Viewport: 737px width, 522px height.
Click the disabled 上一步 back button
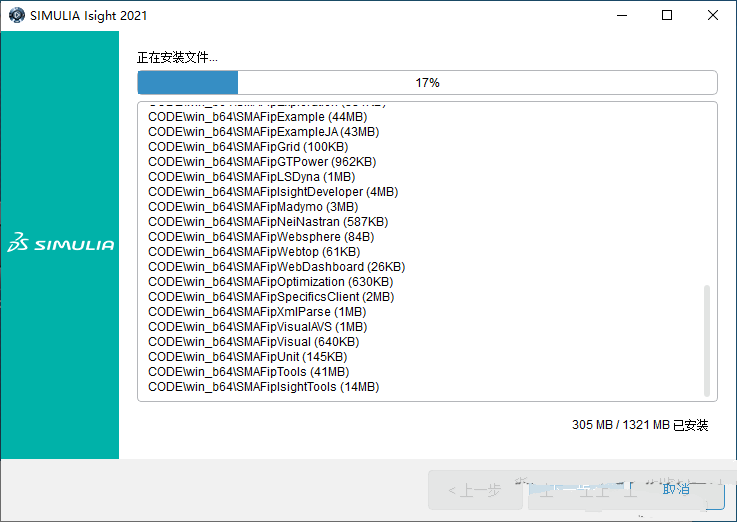[x=475, y=490]
